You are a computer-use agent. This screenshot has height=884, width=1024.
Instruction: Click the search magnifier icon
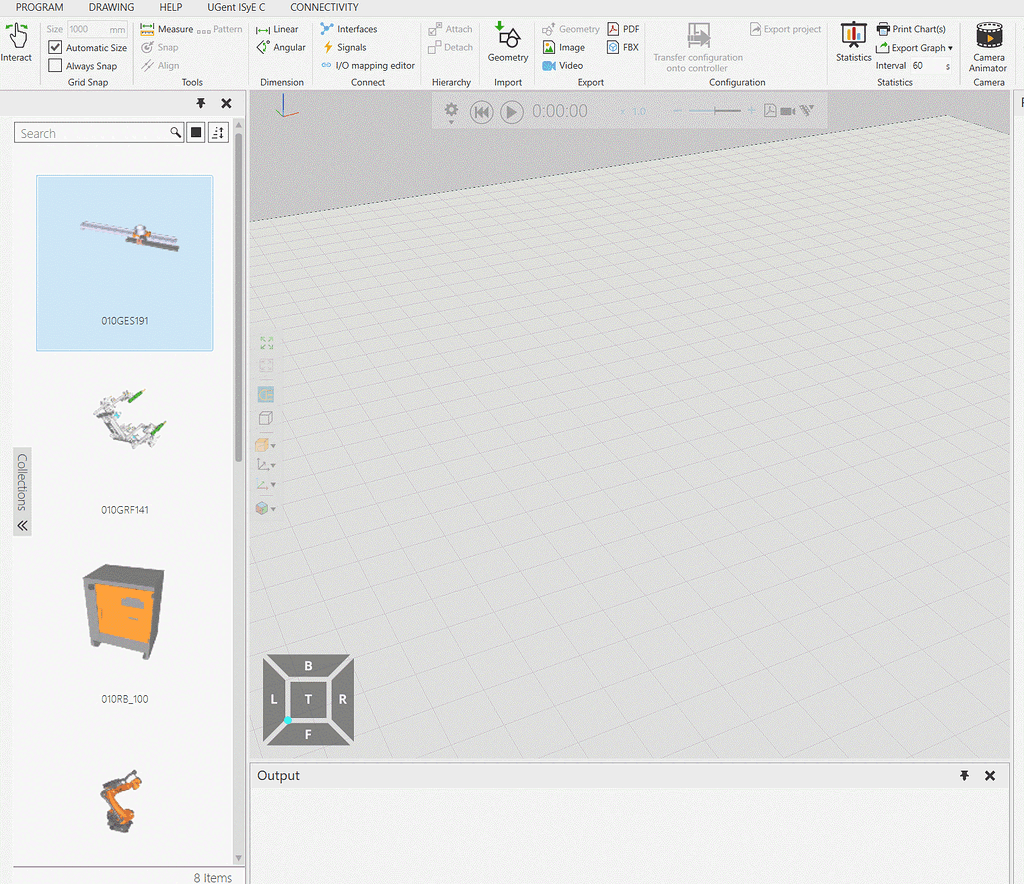(x=175, y=133)
